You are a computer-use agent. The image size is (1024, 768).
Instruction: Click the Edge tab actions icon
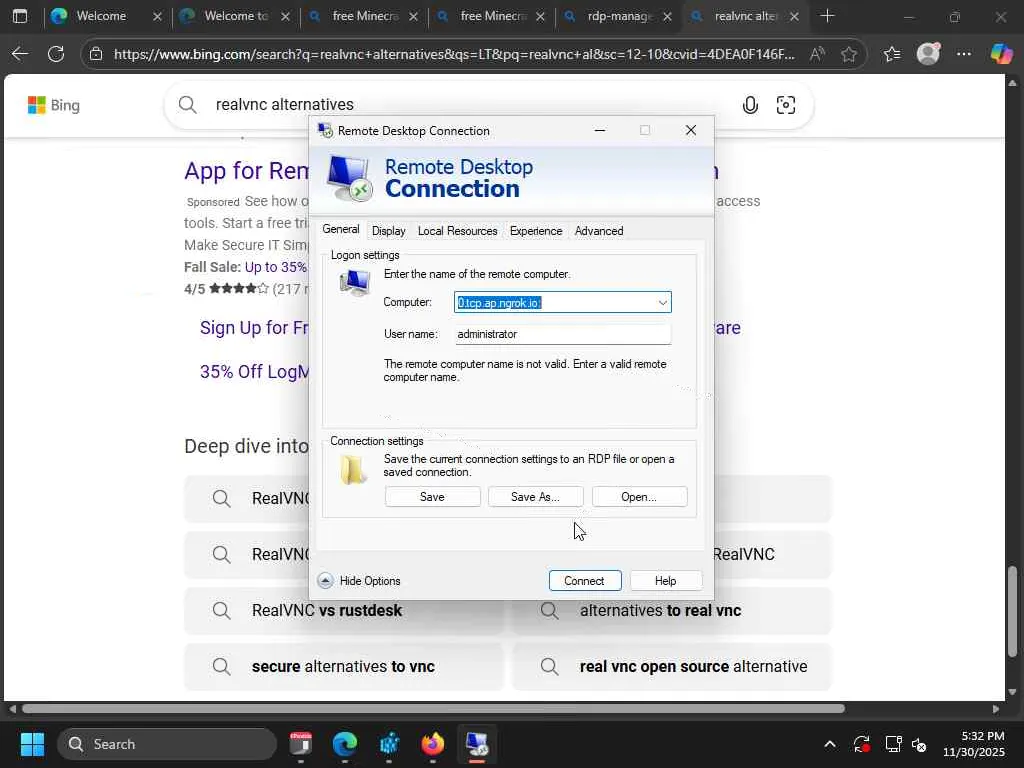[20, 16]
